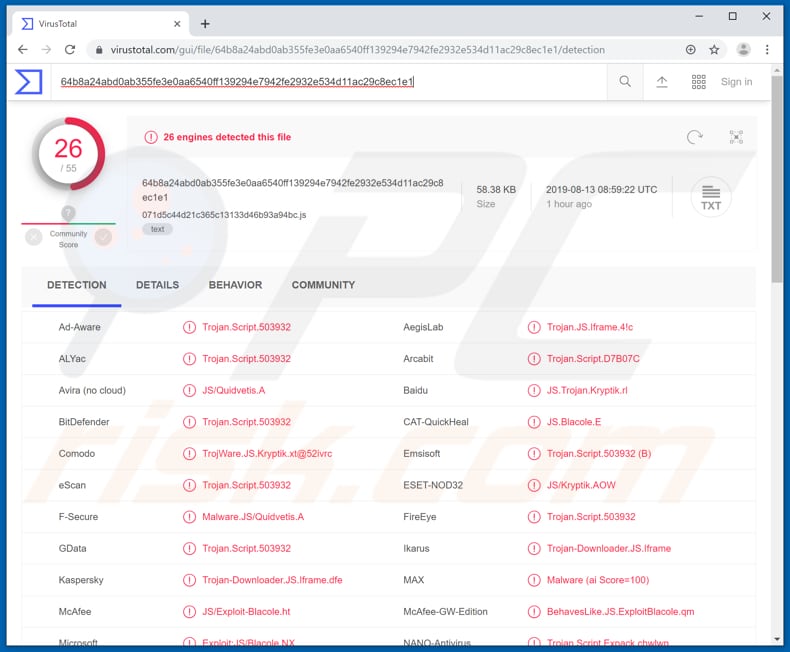Click the search magnifier icon
The image size is (790, 652).
coord(625,82)
